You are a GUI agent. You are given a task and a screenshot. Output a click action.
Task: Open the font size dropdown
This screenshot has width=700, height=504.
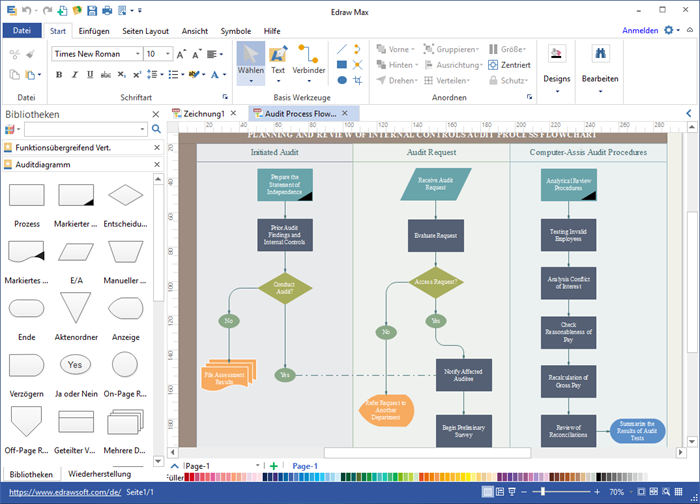pos(168,54)
